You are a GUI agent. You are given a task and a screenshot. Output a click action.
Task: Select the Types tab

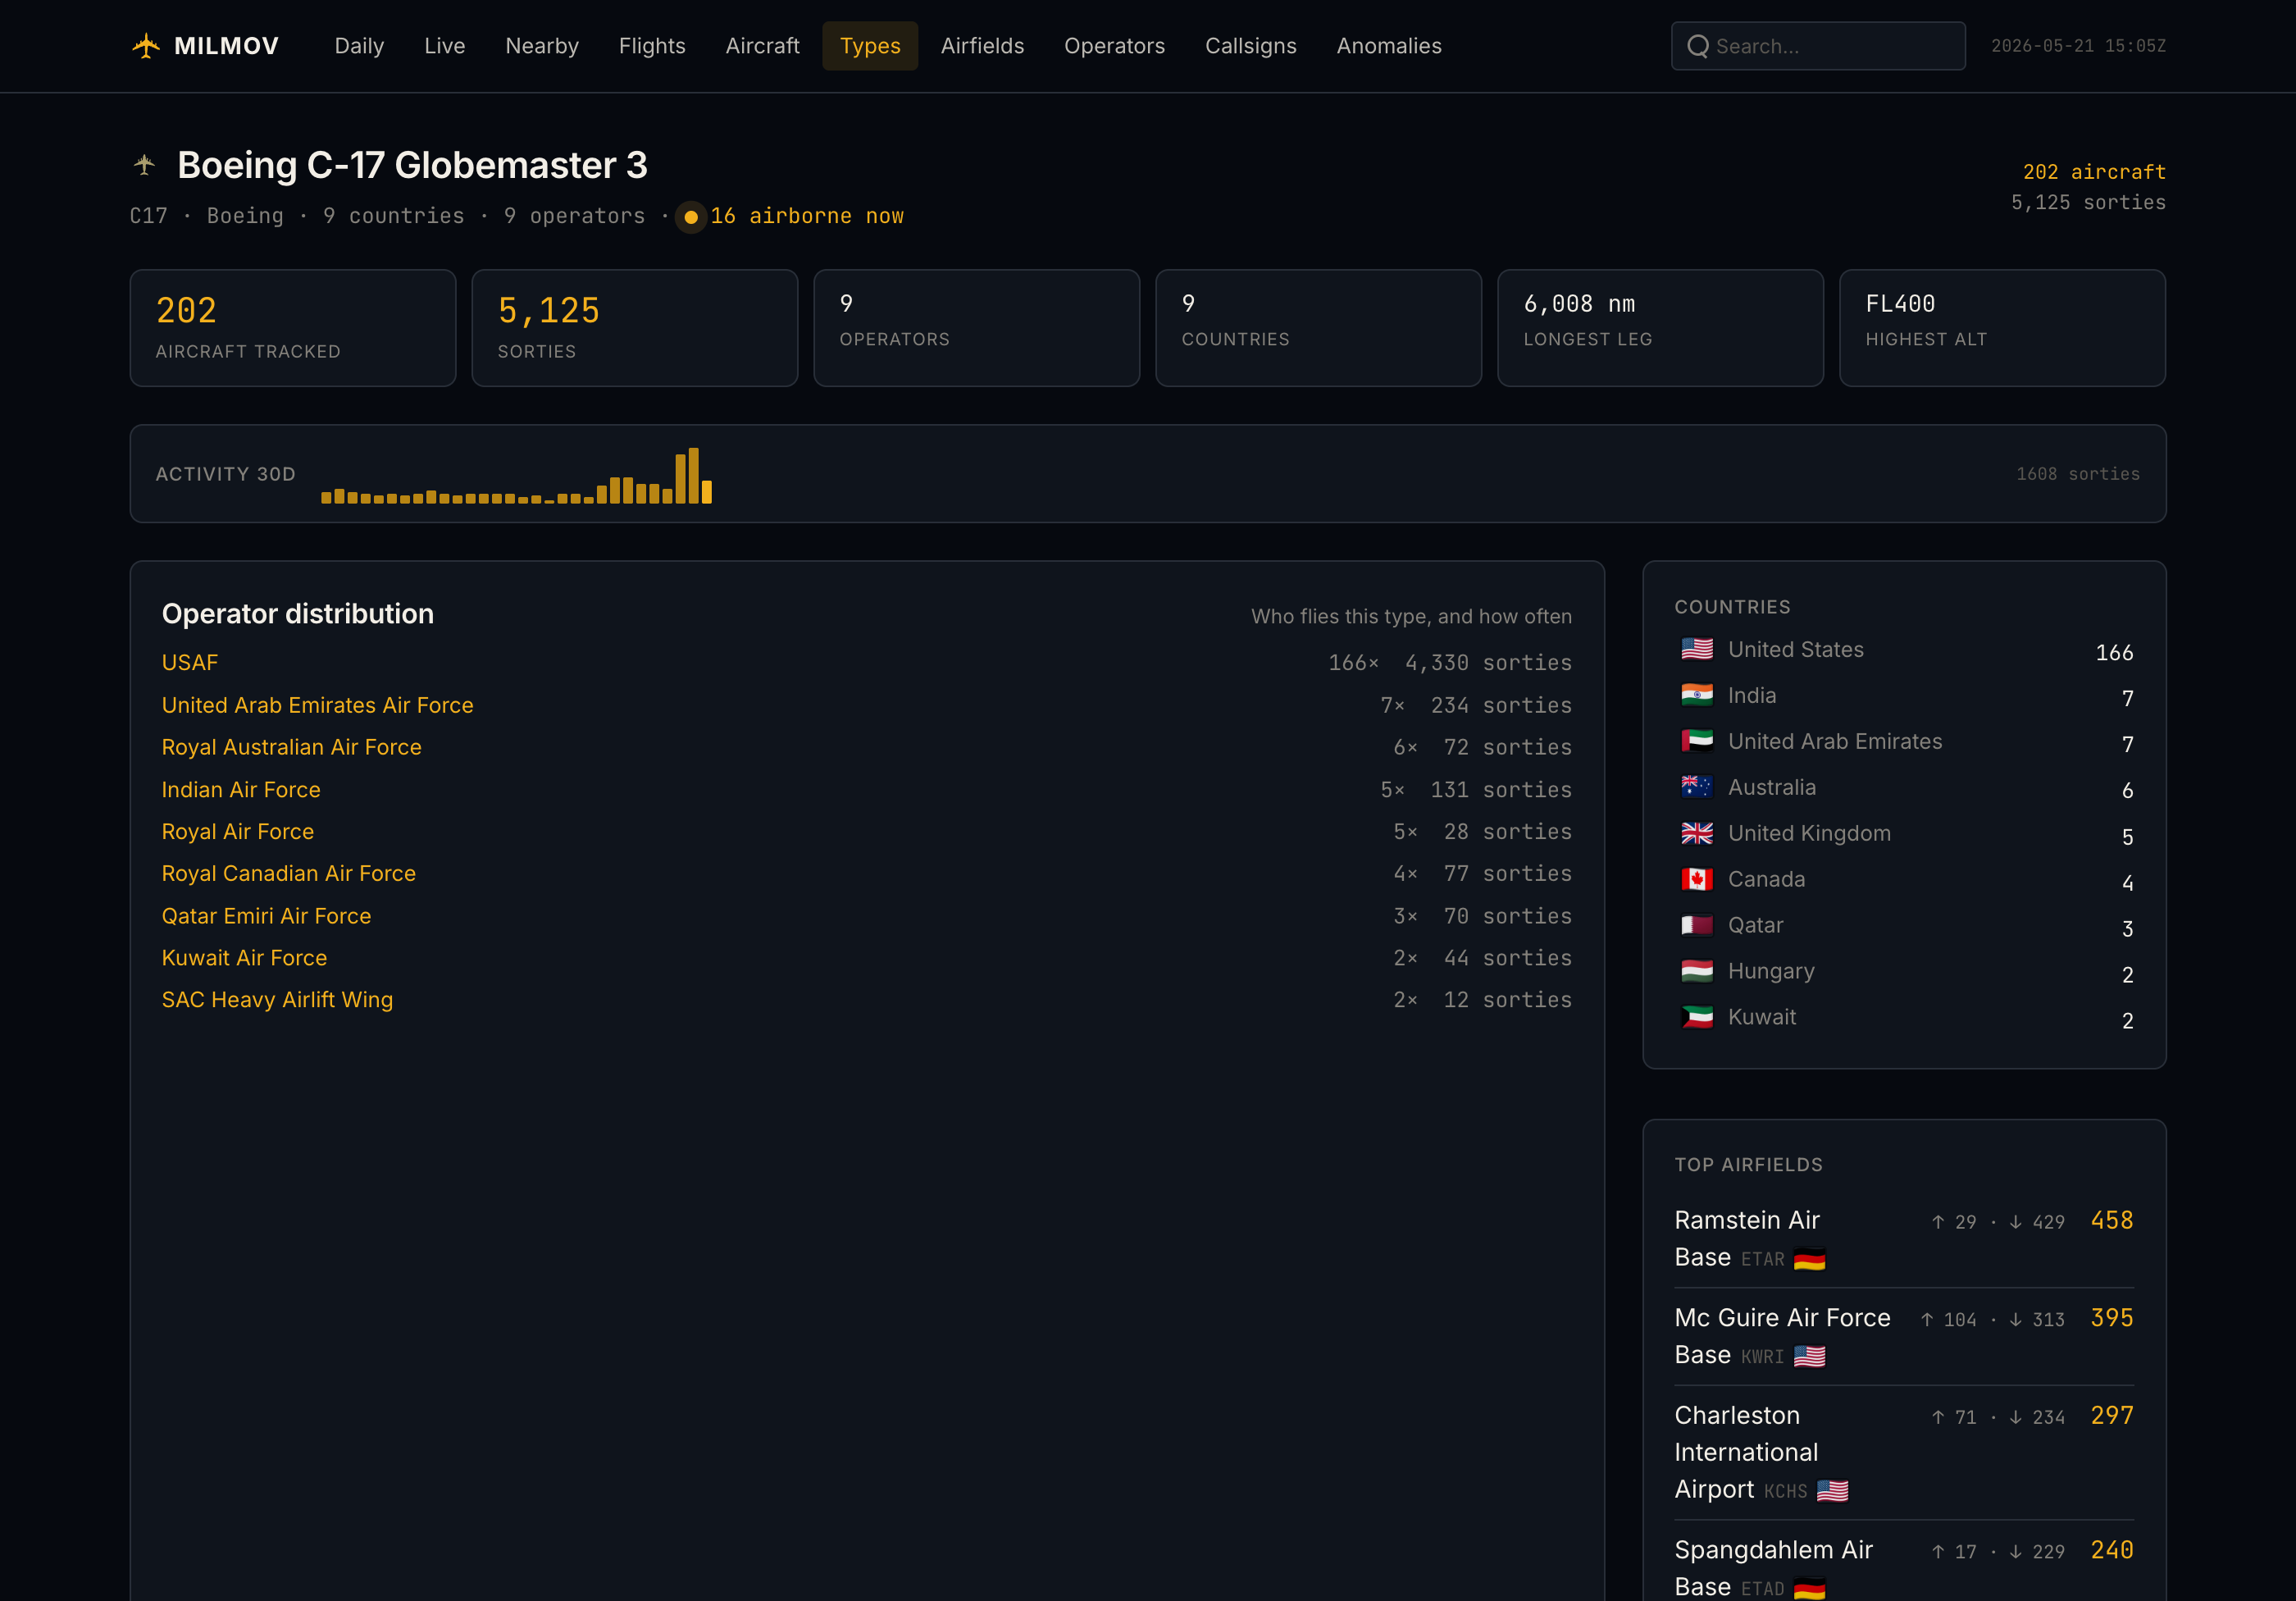[870, 46]
